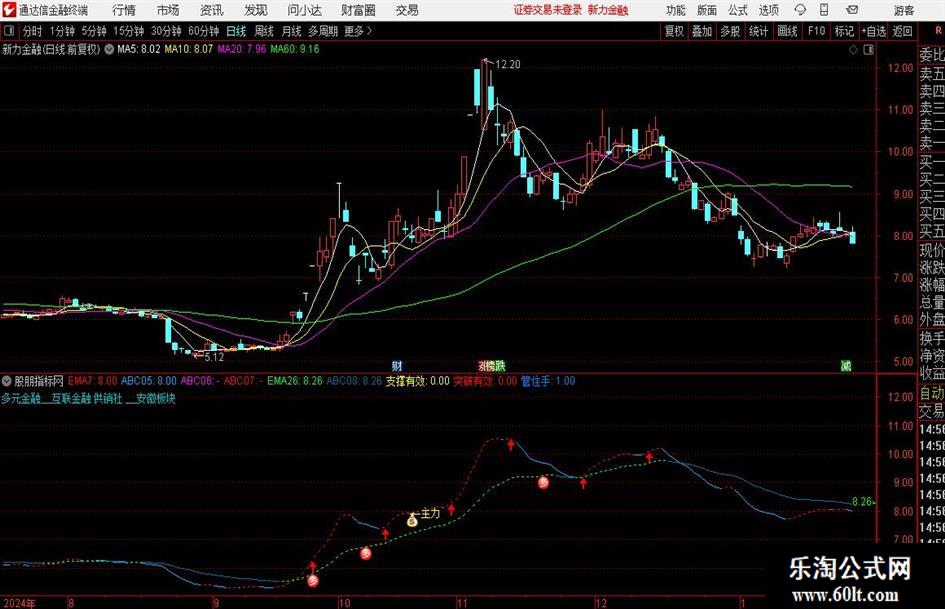Switch to 1分钟 period
Screen dimensions: 945x609
(61, 31)
